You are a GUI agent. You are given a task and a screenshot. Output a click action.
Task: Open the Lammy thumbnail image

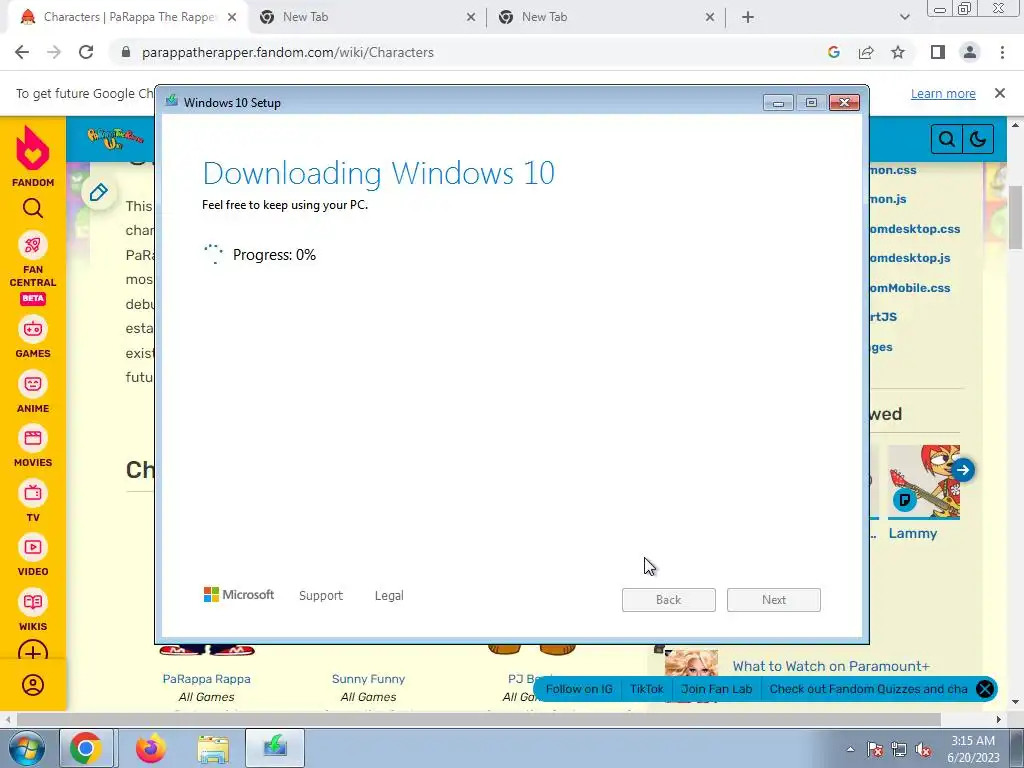pyautogui.click(x=923, y=482)
